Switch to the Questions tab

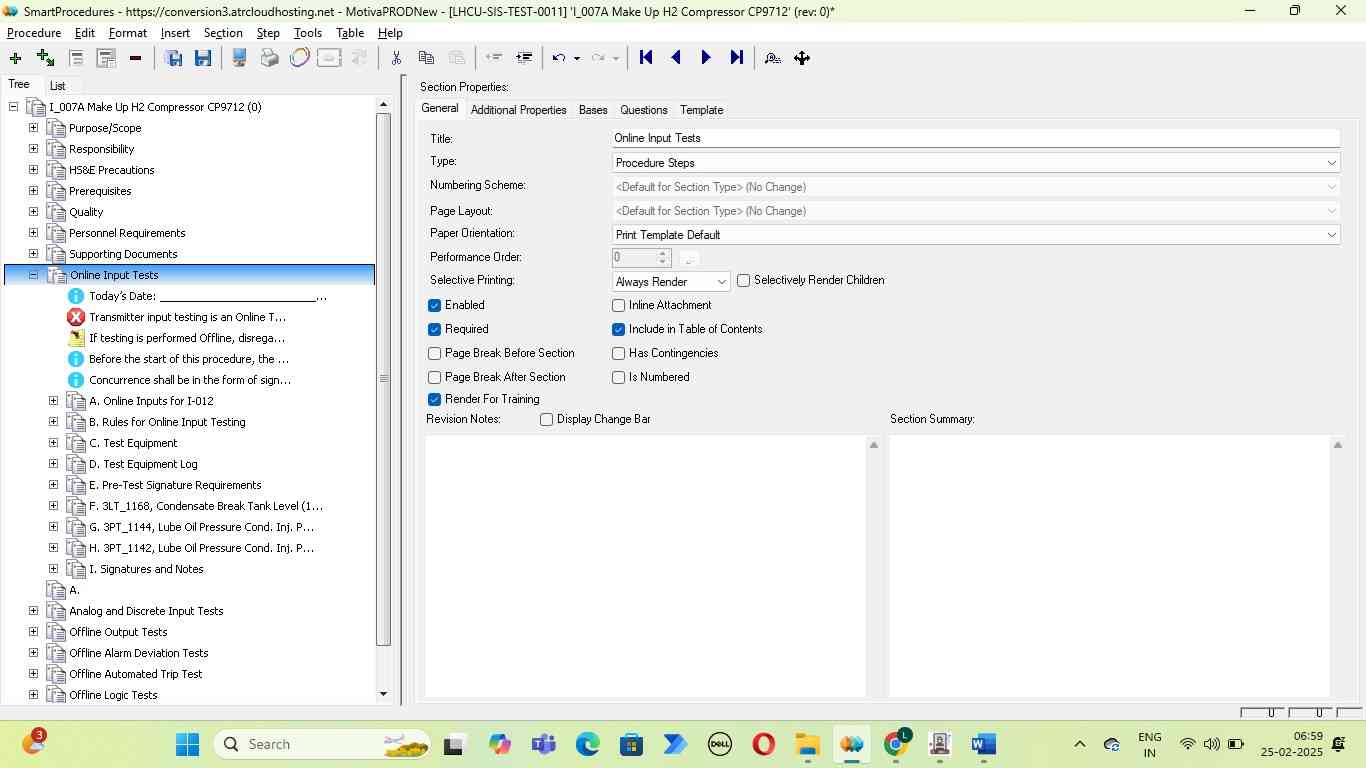(x=643, y=110)
